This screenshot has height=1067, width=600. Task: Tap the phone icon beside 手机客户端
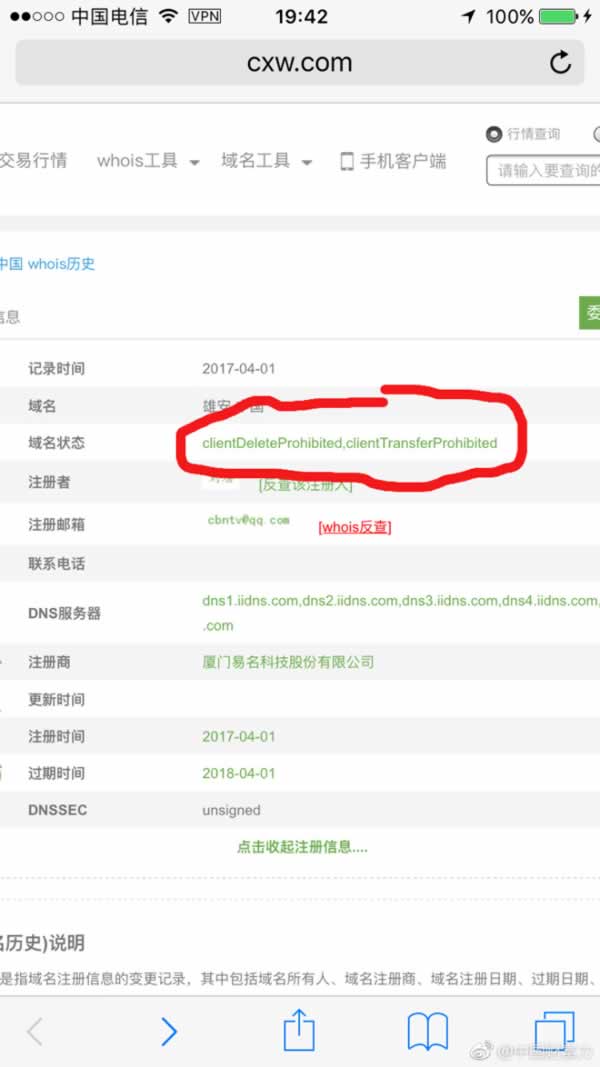(x=347, y=161)
